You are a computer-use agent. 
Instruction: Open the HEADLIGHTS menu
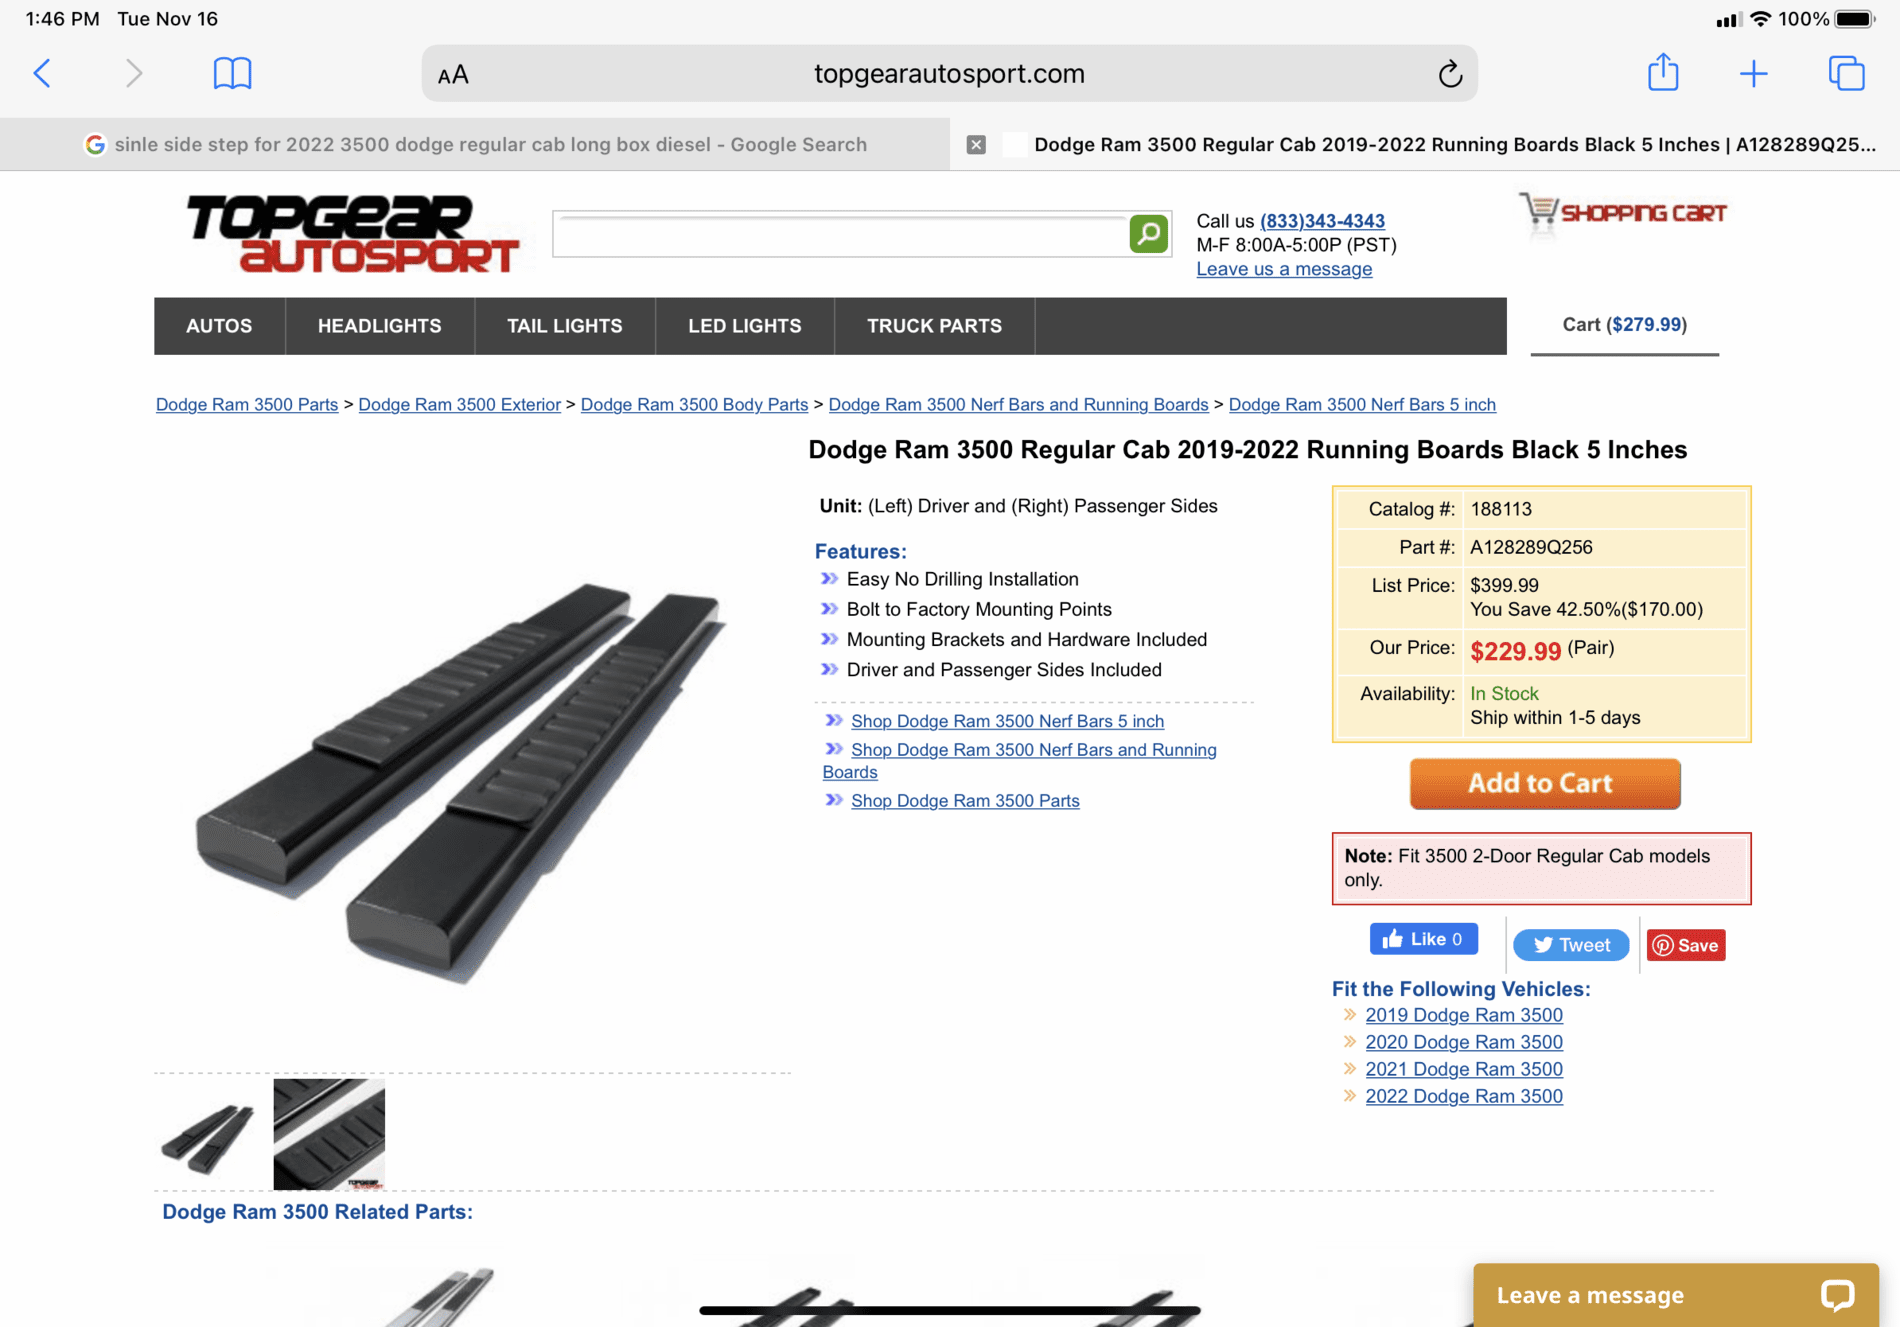coord(379,326)
